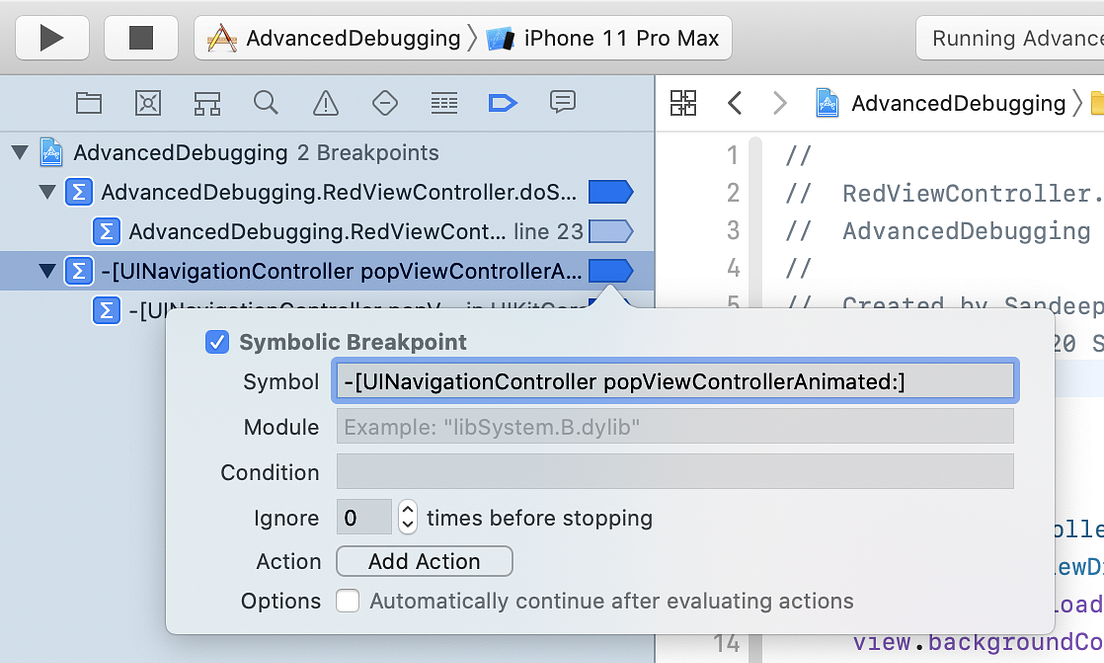Screen dimensions: 1104x663
Task: Open the Issue navigator
Action: click(325, 102)
